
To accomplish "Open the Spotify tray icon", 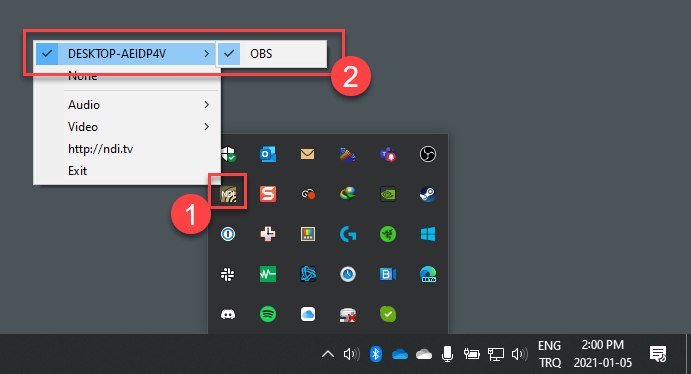I will point(268,314).
